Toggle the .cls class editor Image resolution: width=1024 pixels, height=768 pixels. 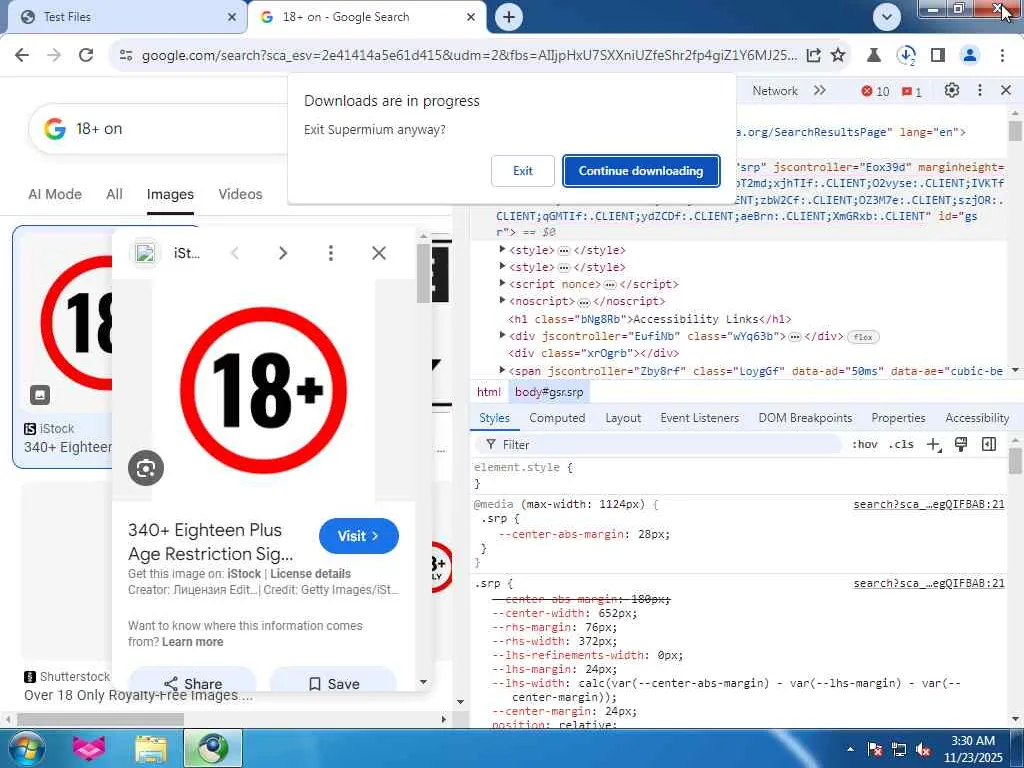[901, 445]
